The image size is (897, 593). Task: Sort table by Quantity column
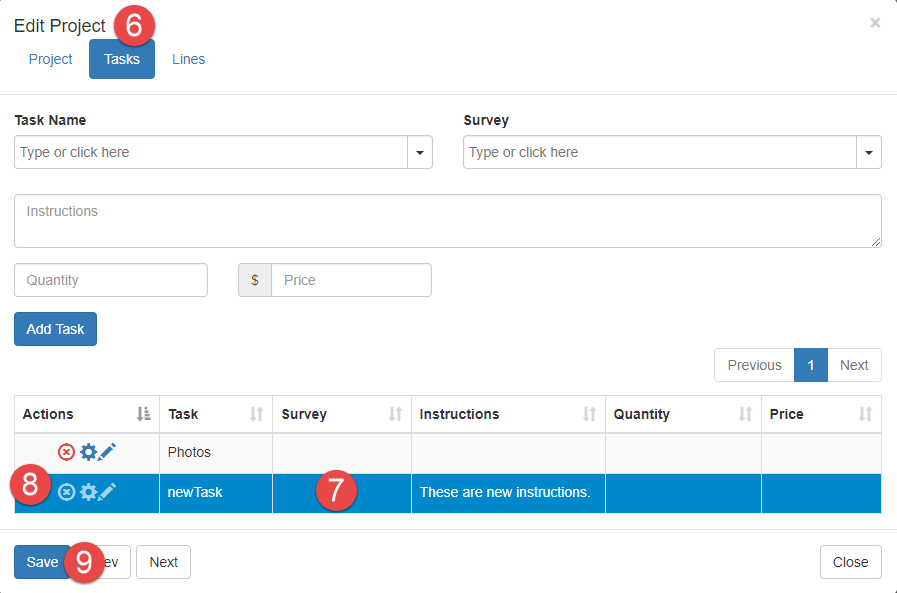[683, 414]
